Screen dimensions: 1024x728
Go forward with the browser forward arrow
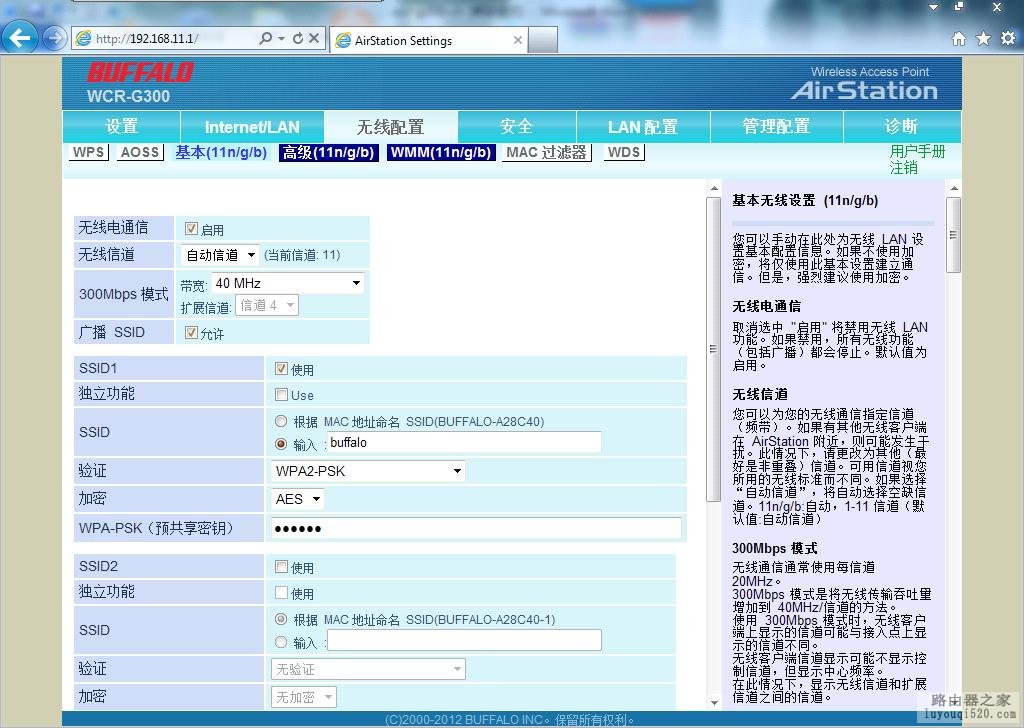click(x=55, y=39)
